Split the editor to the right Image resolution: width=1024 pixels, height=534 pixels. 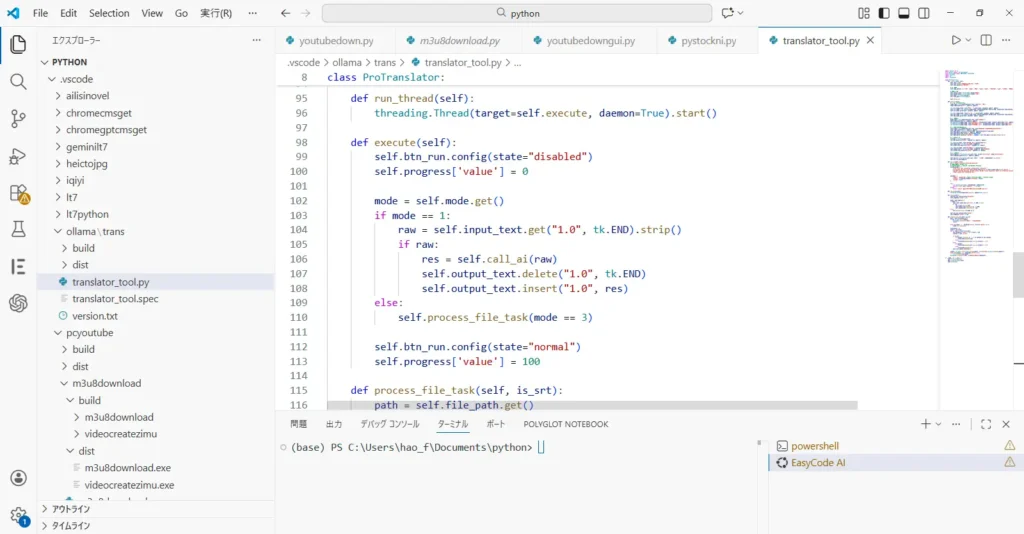pos(986,40)
